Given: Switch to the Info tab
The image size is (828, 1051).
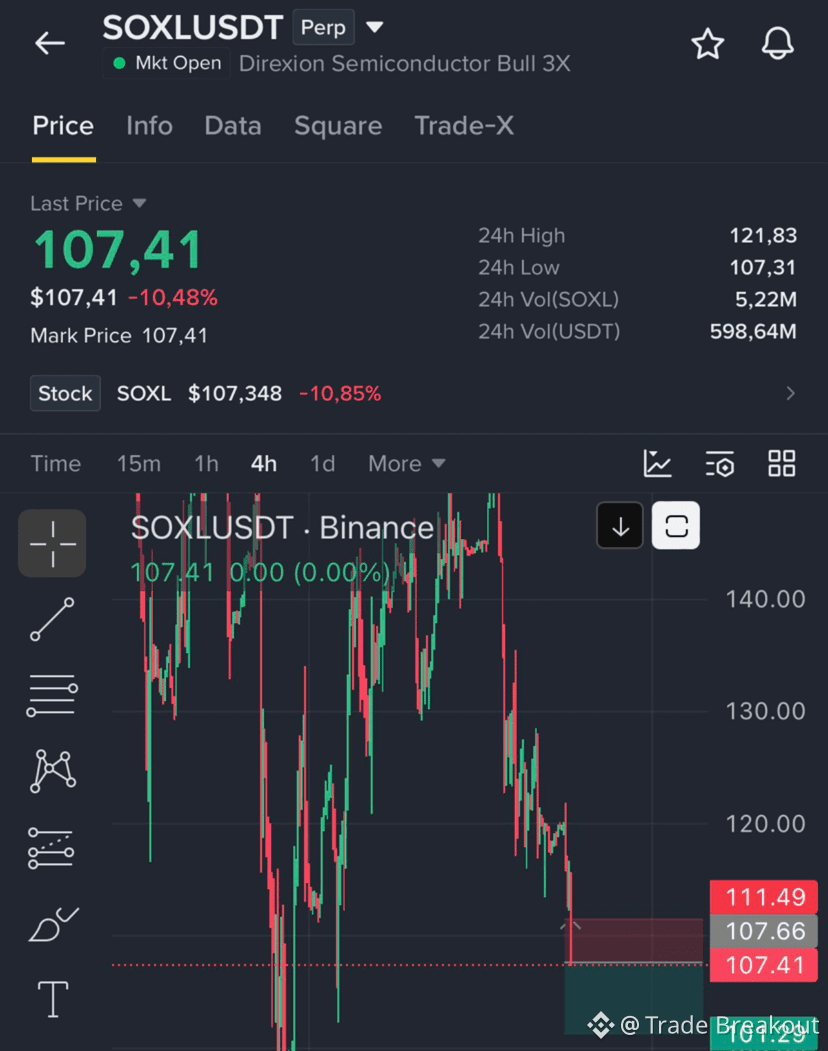Looking at the screenshot, I should point(149,126).
